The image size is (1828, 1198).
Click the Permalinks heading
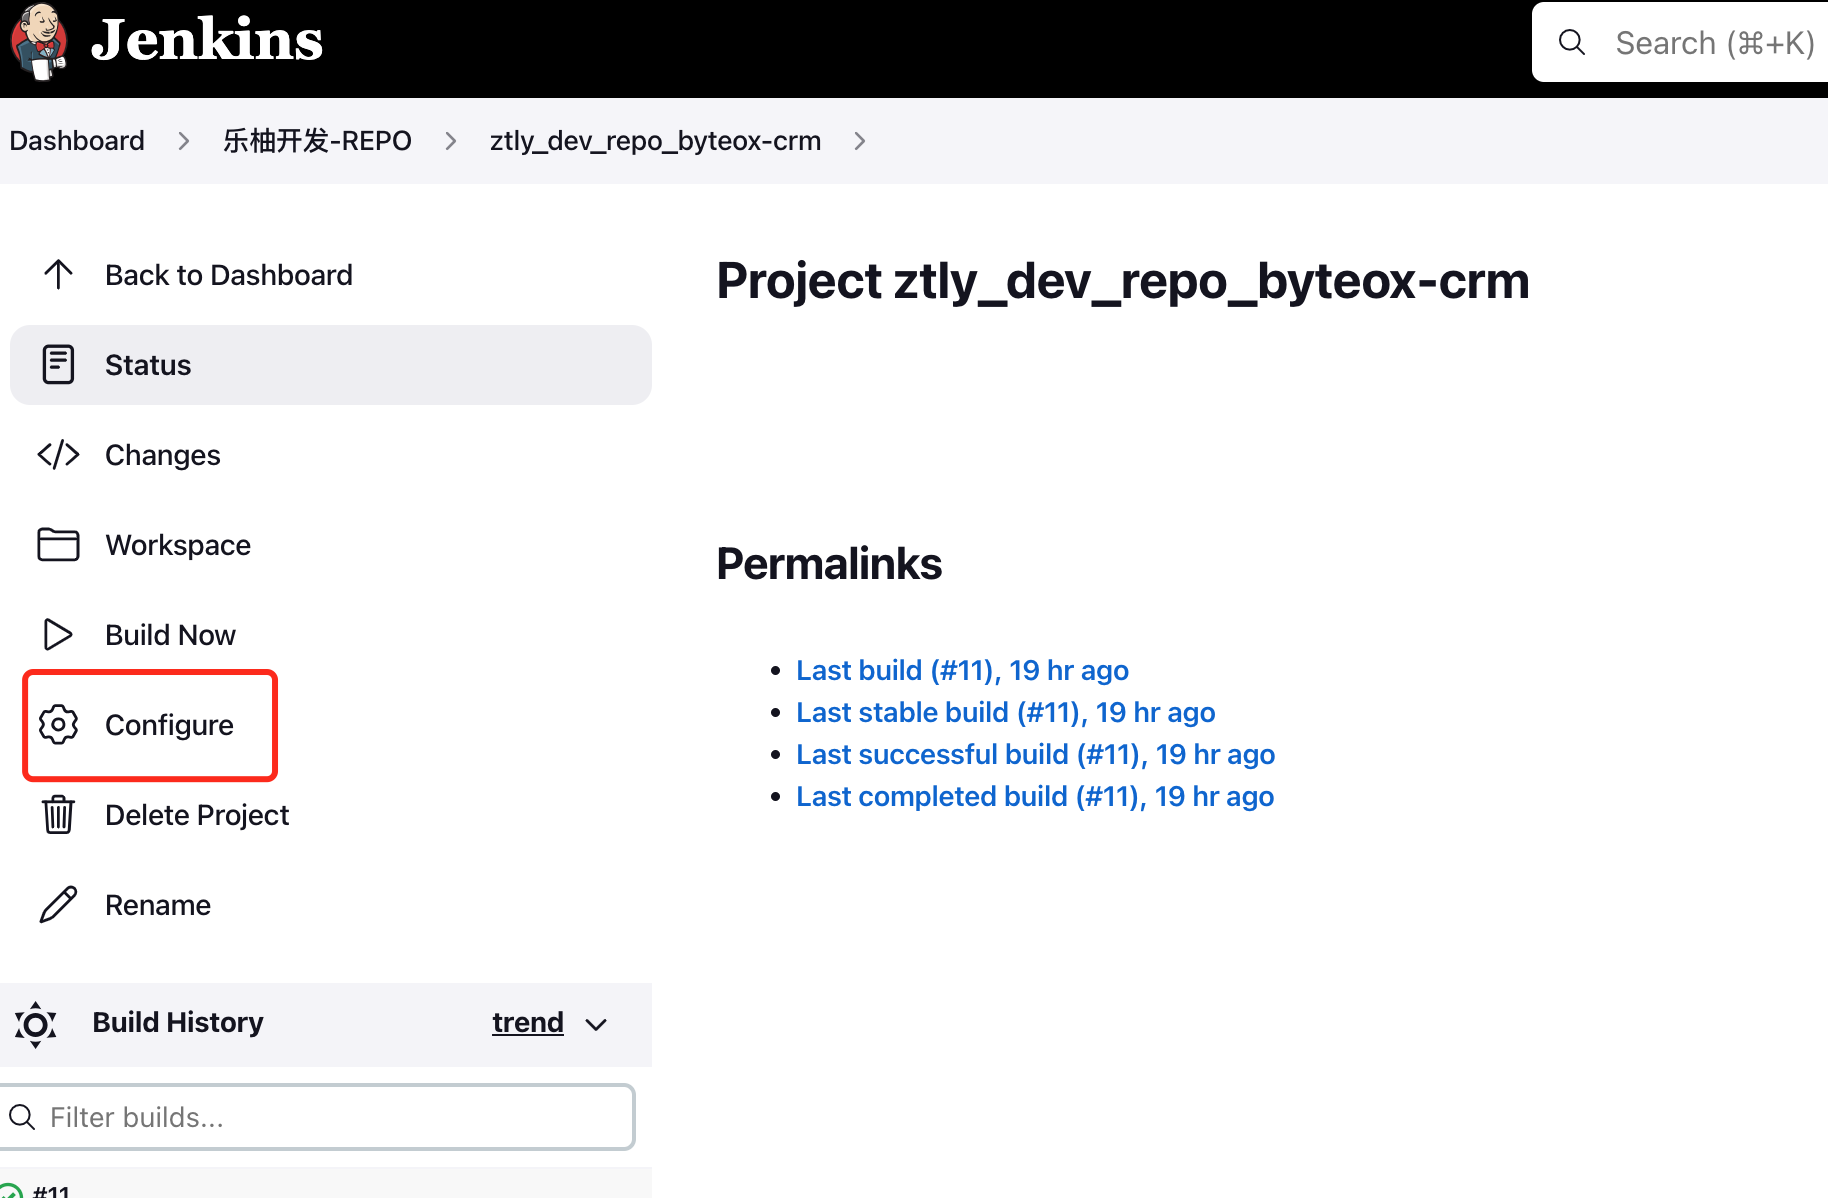point(829,564)
